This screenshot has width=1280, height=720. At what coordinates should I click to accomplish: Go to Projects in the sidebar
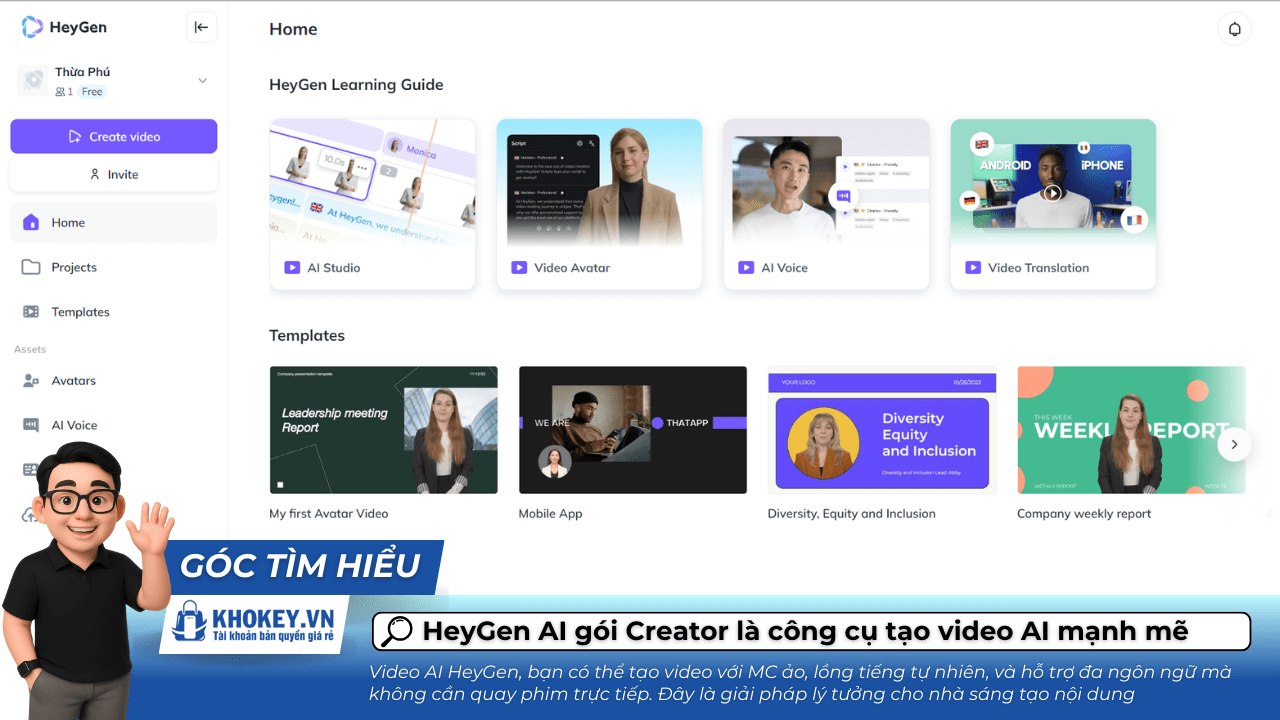74,267
